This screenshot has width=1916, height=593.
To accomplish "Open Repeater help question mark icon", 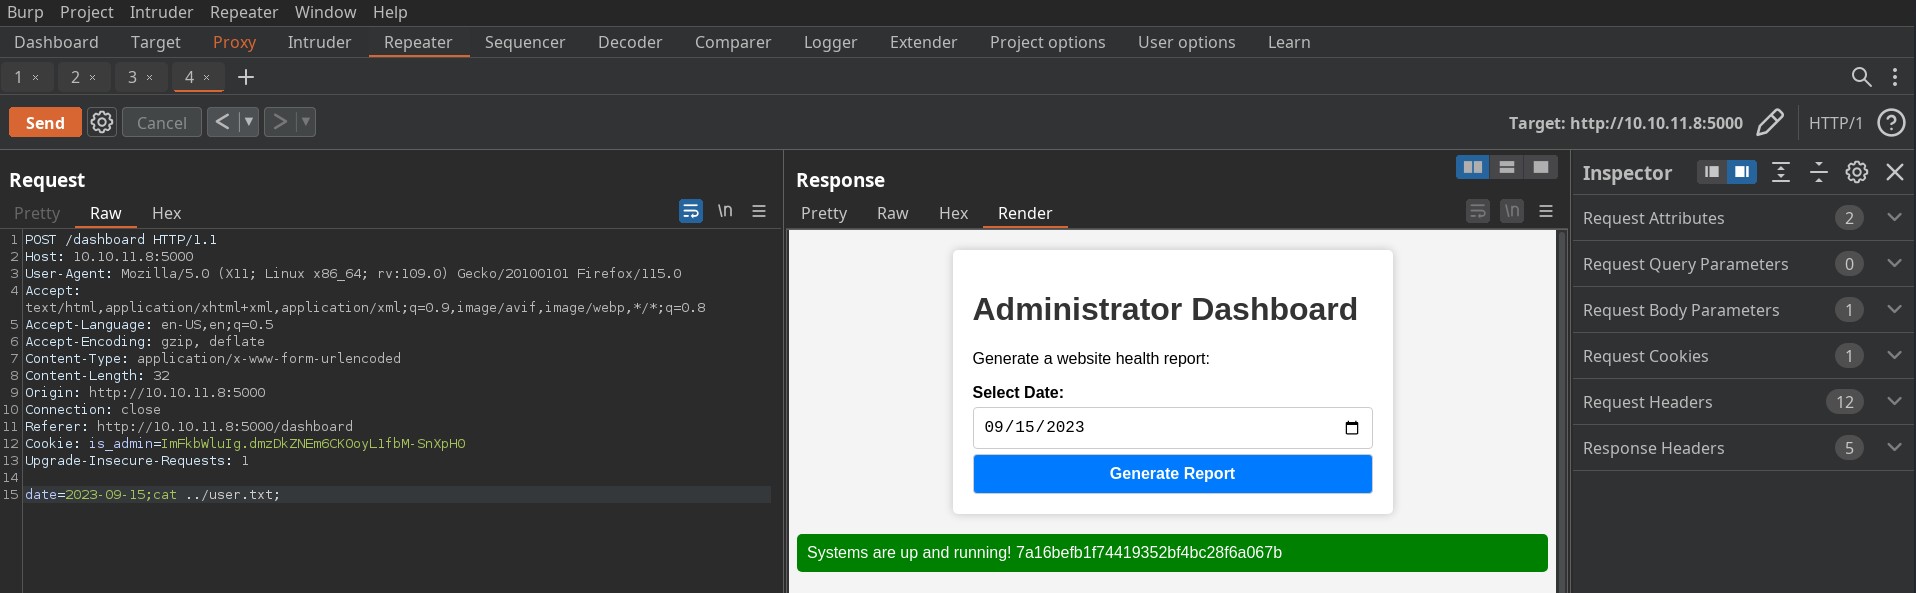I will (x=1891, y=122).
